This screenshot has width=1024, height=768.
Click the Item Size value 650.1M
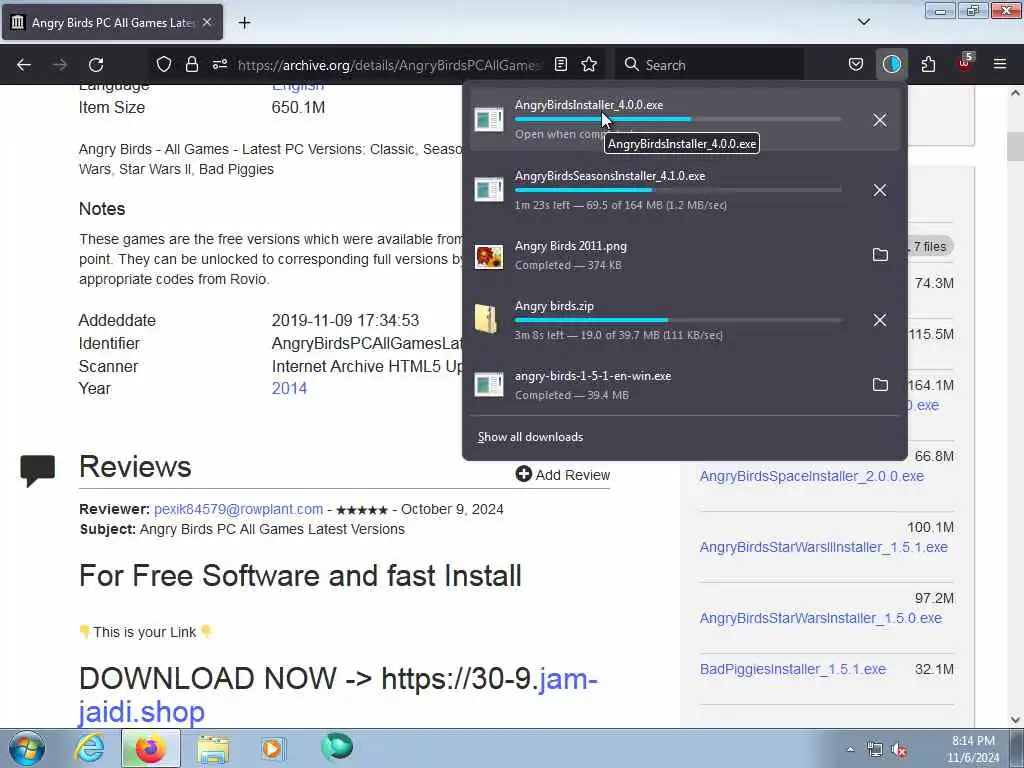click(298, 108)
